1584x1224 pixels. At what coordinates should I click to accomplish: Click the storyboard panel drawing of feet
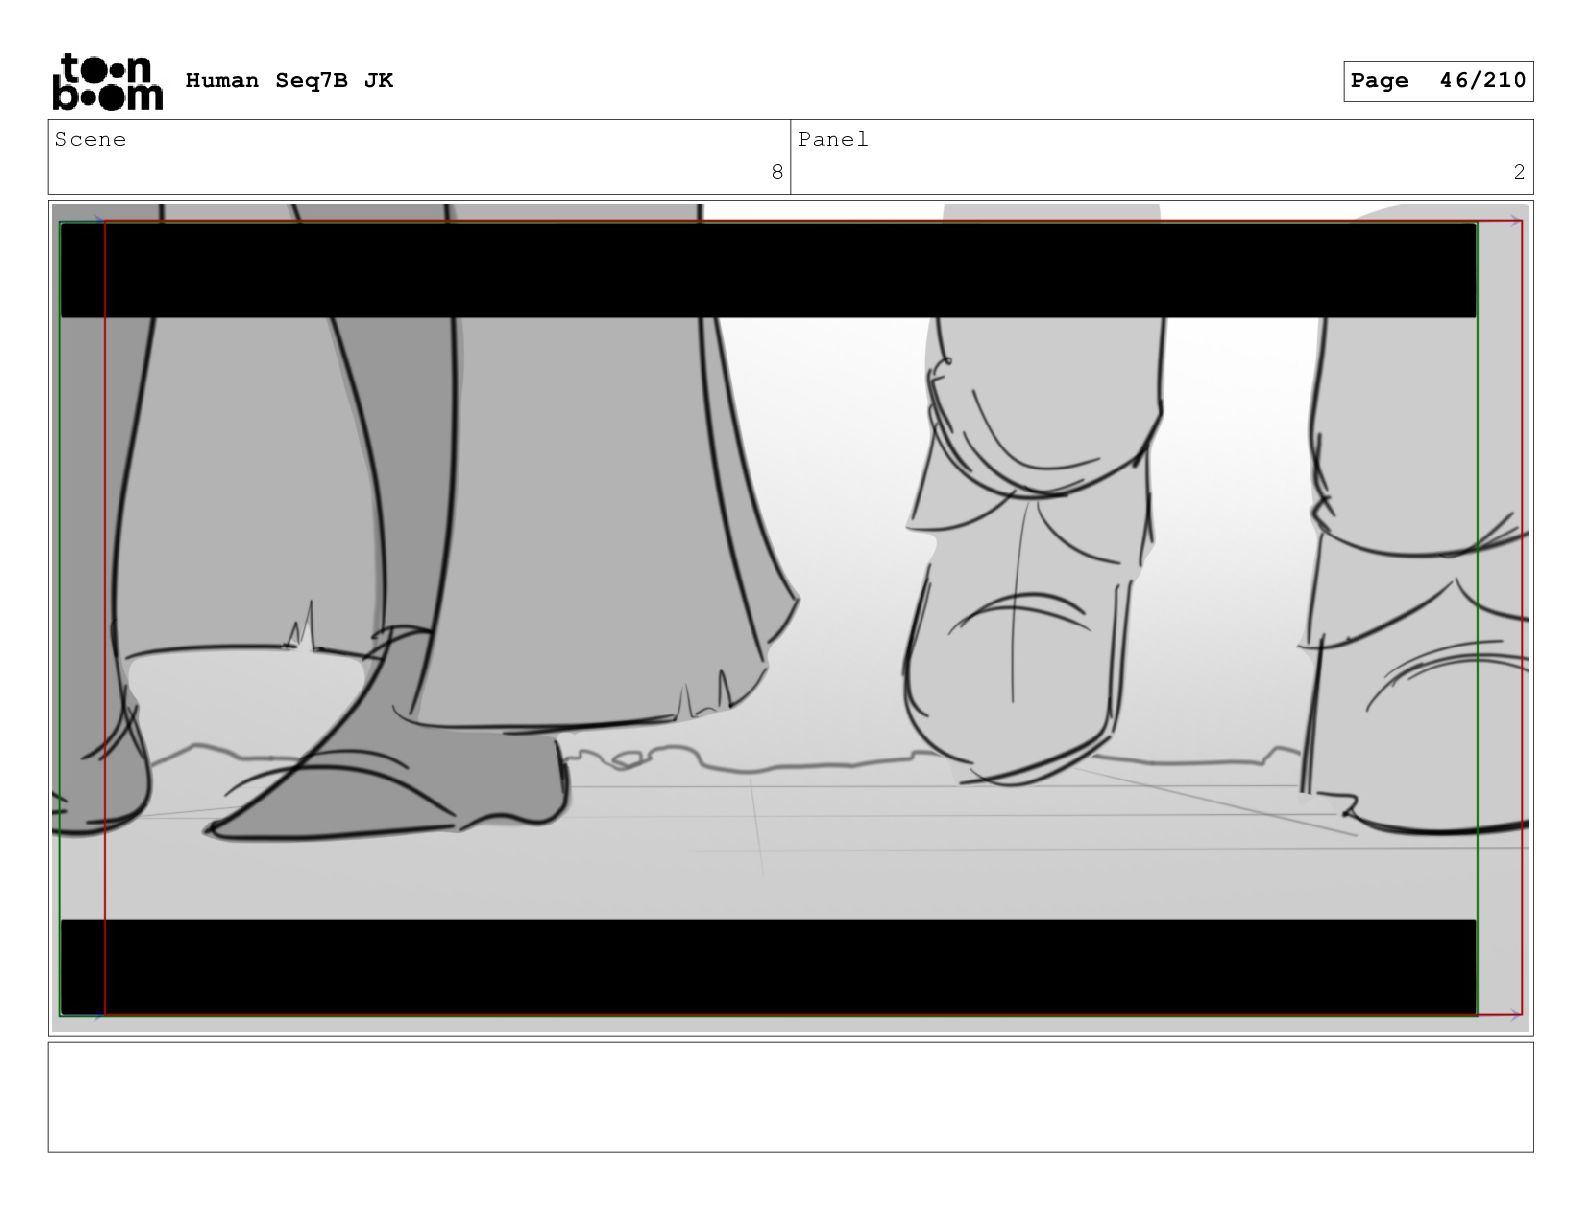coord(790,618)
